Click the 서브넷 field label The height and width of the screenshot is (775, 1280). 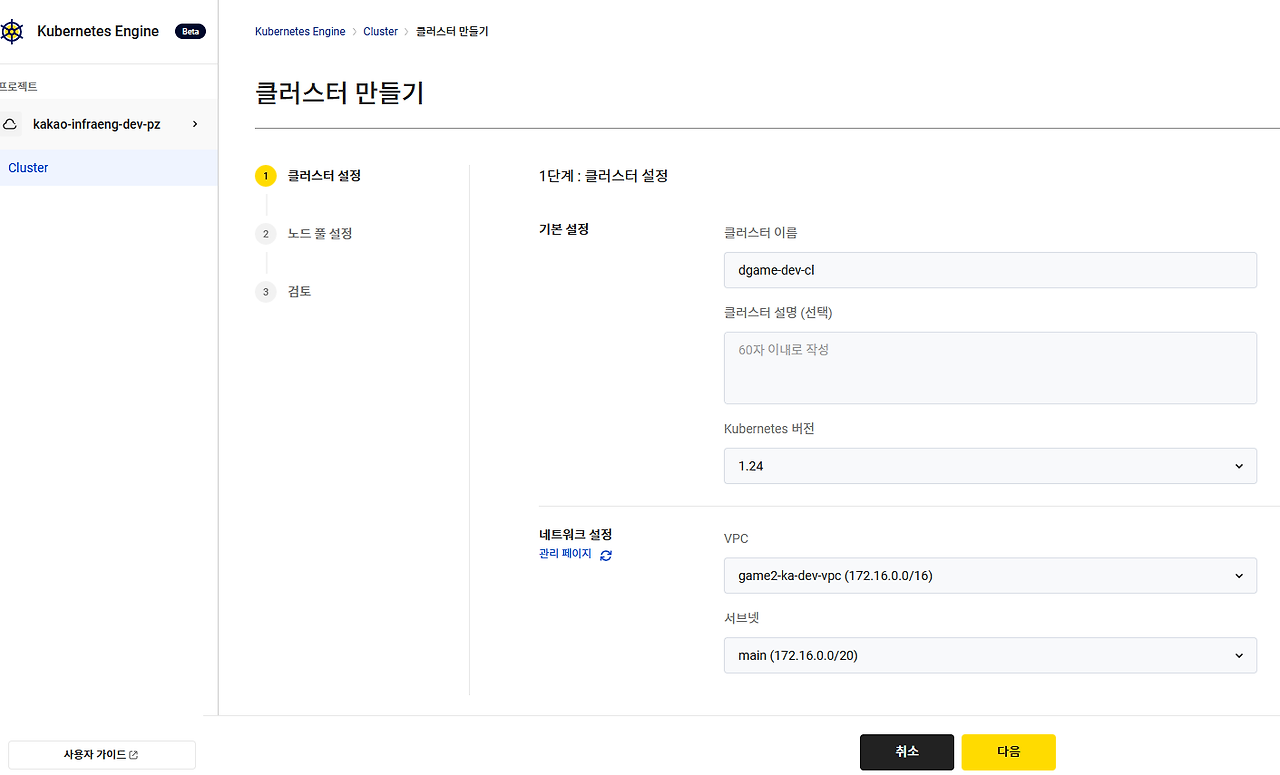[742, 619]
